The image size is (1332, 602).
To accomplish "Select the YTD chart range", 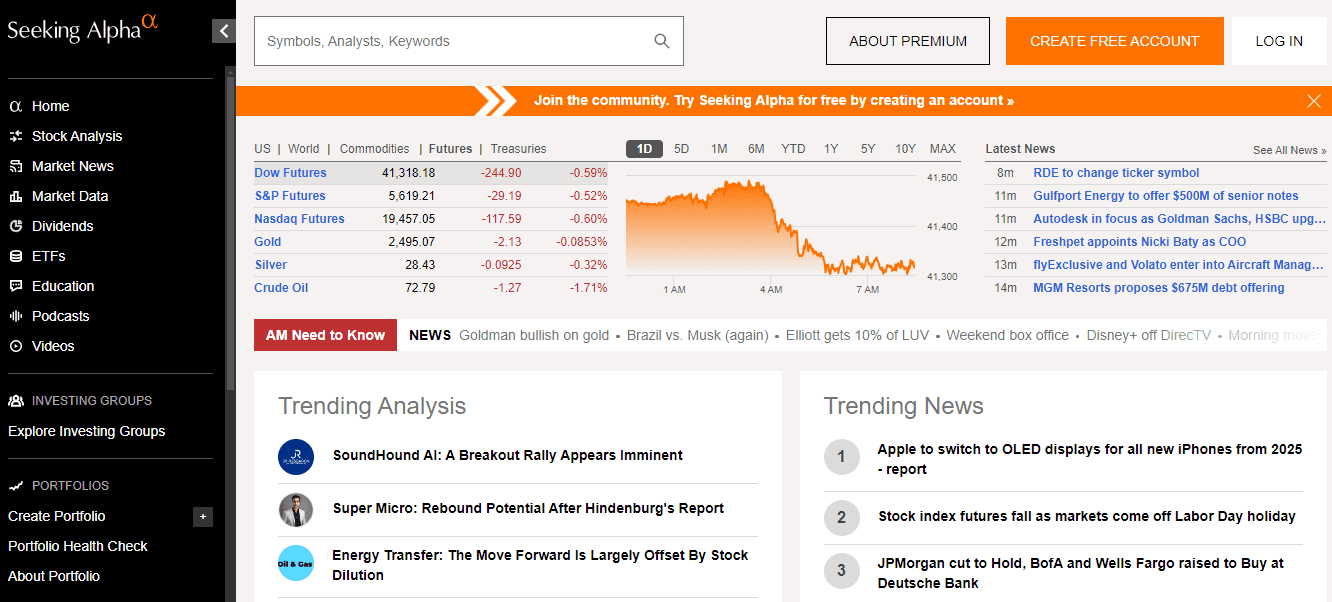I will (793, 149).
